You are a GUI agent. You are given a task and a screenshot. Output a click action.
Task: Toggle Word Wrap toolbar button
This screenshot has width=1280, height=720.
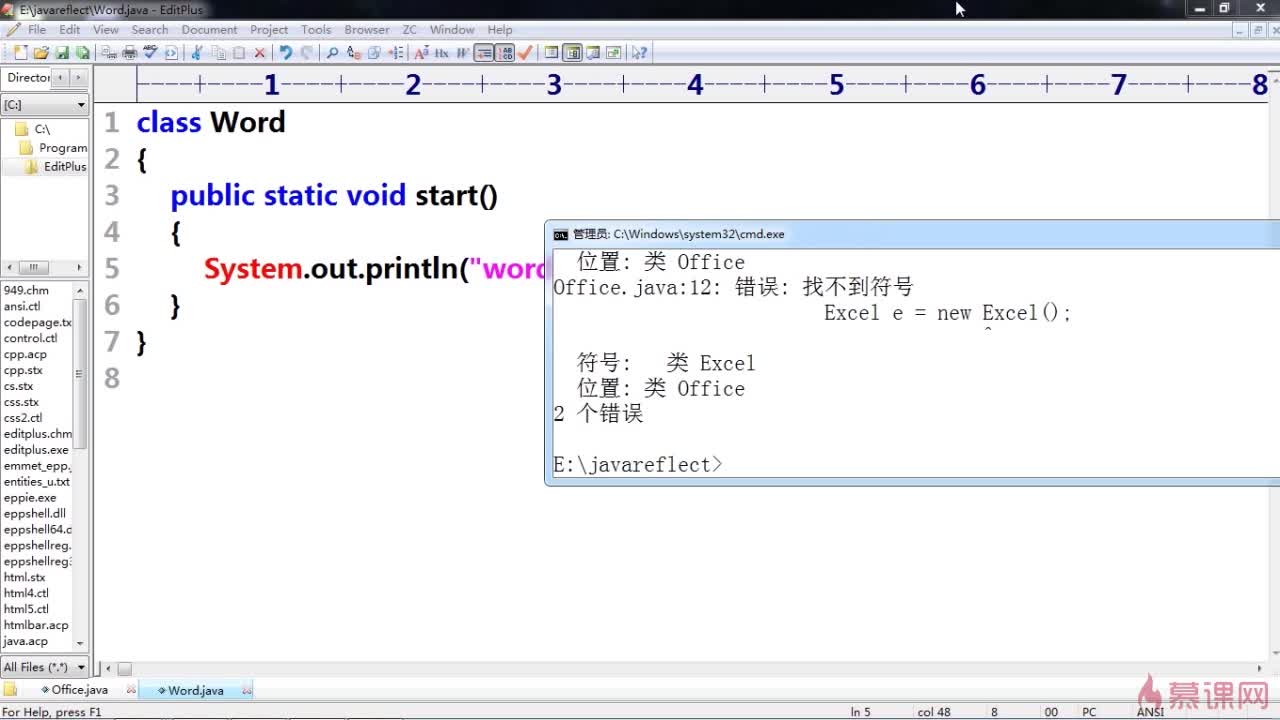click(462, 52)
